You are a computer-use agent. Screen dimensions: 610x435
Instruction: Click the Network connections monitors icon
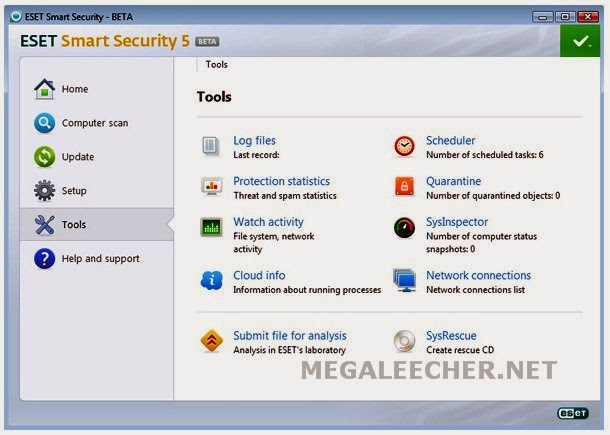tap(404, 280)
